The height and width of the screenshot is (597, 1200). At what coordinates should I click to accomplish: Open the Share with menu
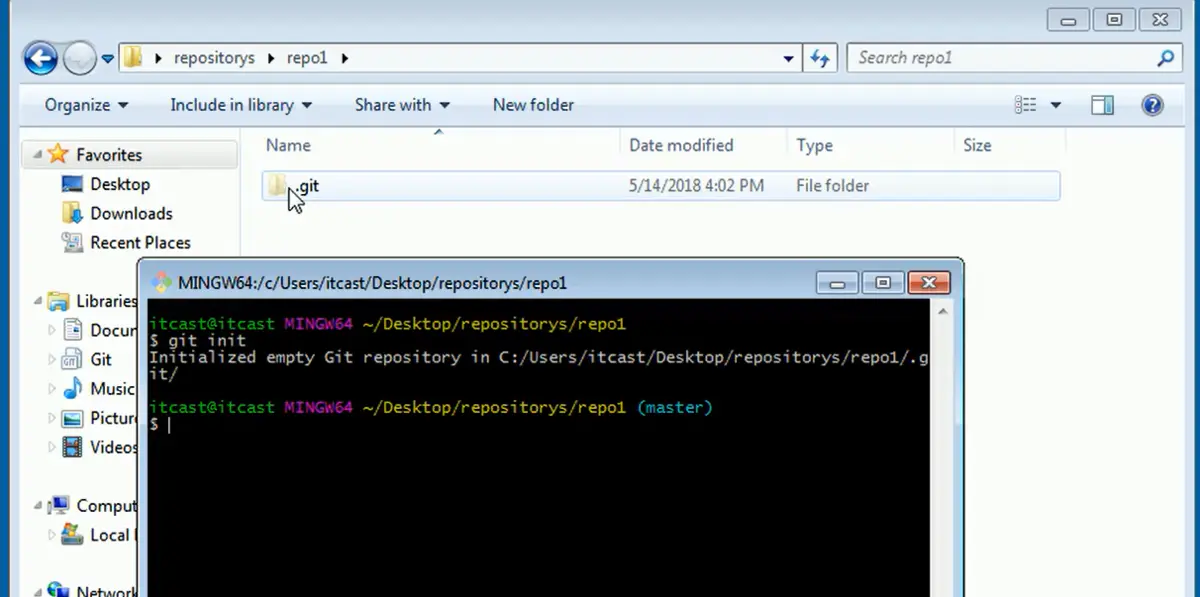point(402,105)
